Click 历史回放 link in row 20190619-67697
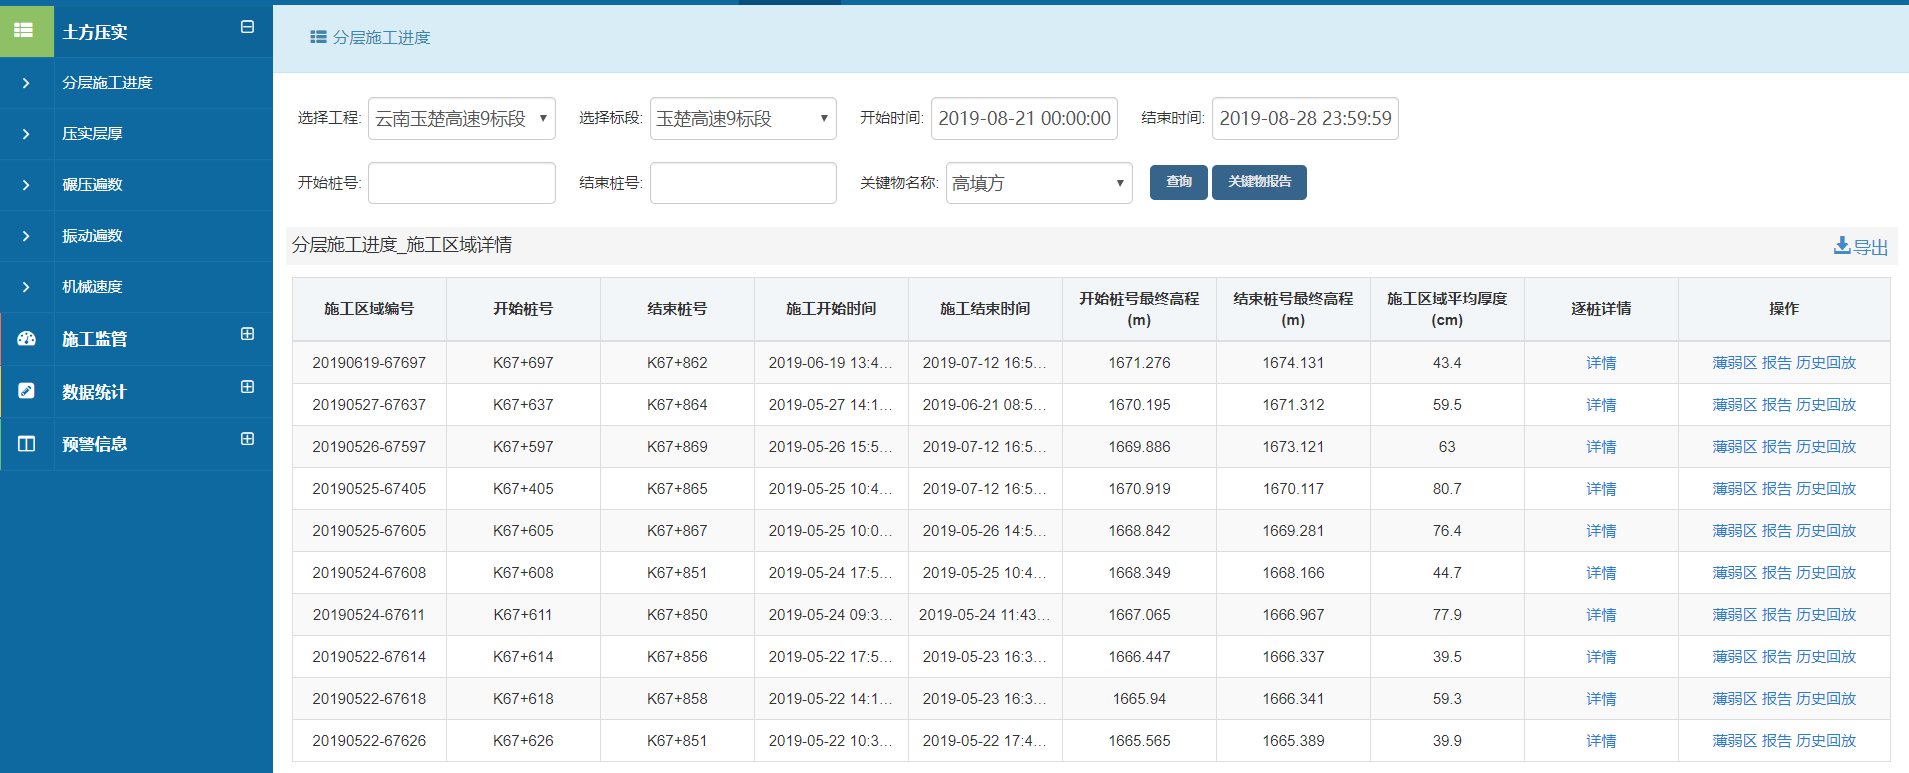The height and width of the screenshot is (773, 1909). coord(1826,363)
